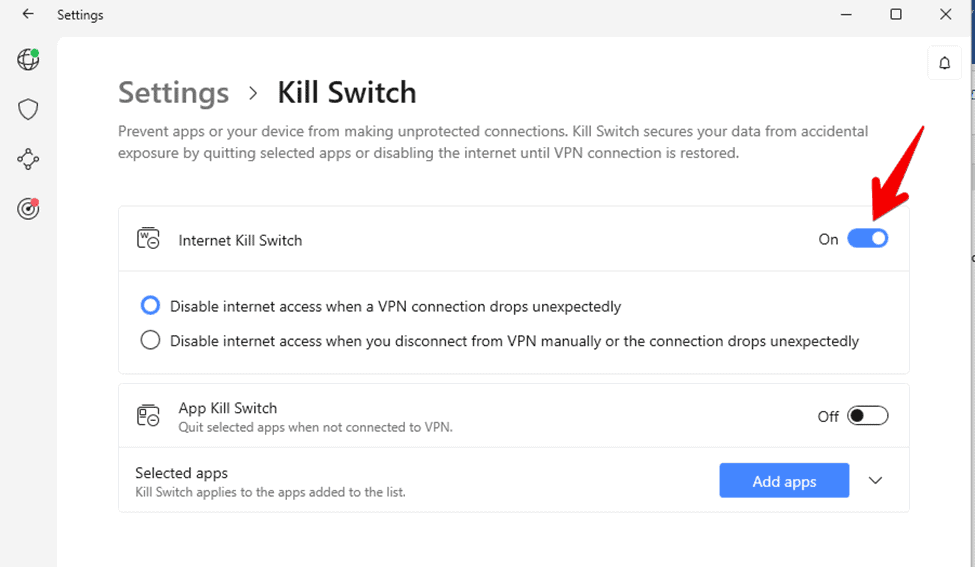
Task: Open the shield icon in the sidebar
Action: click(28, 109)
